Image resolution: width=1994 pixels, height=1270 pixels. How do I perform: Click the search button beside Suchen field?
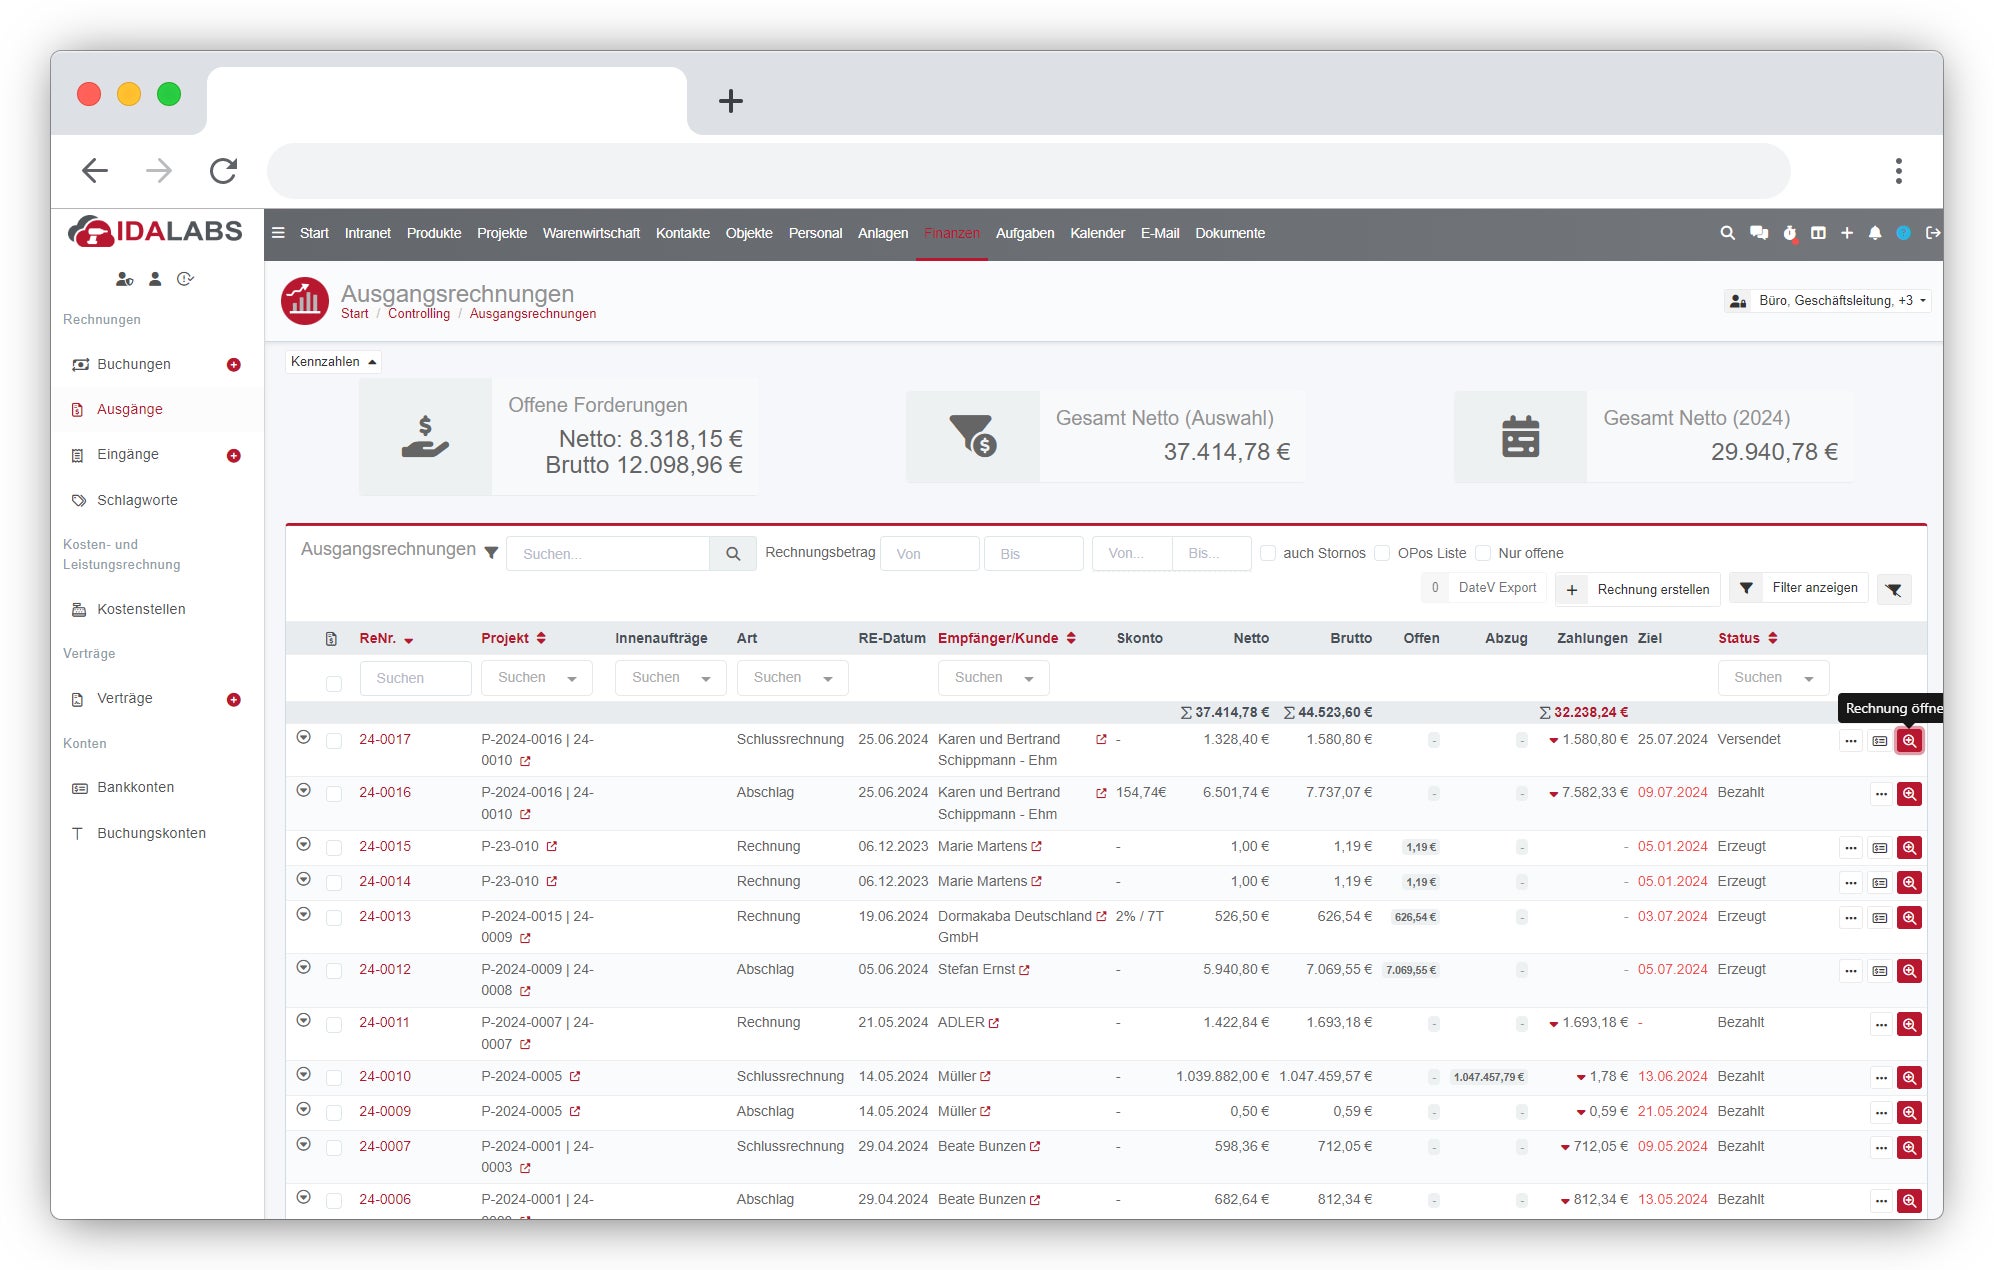[x=733, y=554]
